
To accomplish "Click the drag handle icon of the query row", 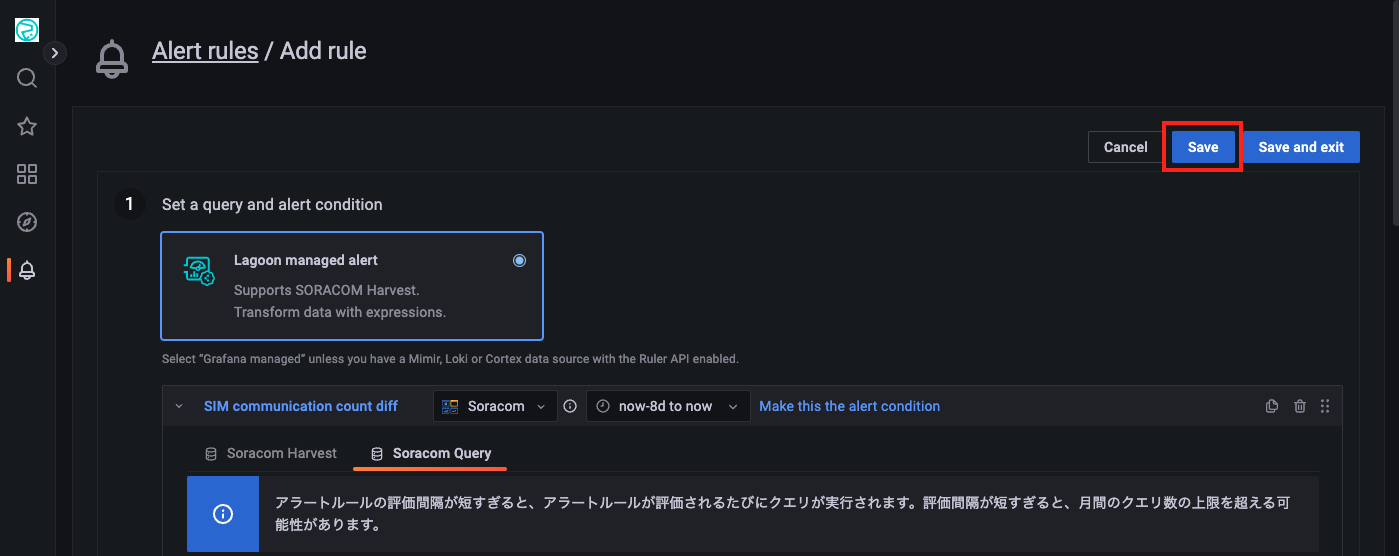I will (1325, 406).
